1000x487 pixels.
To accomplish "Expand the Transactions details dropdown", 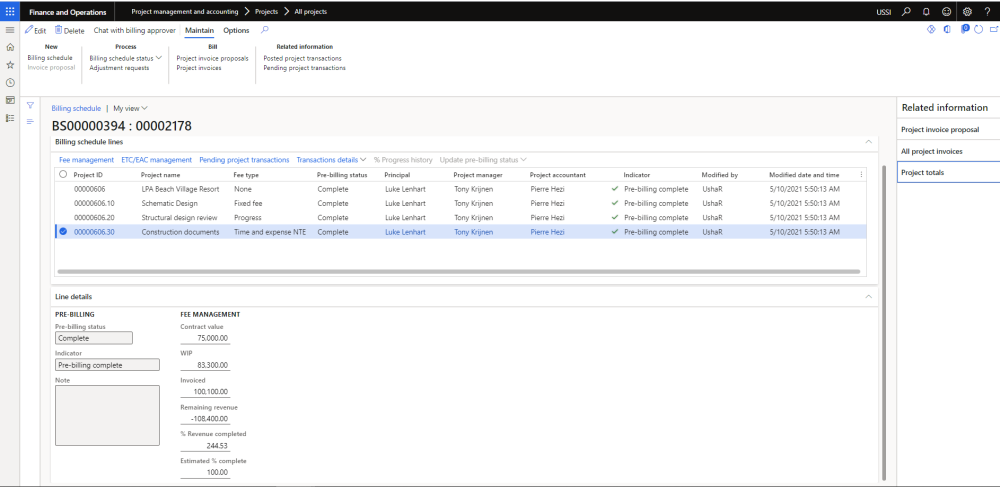I will click(x=331, y=160).
